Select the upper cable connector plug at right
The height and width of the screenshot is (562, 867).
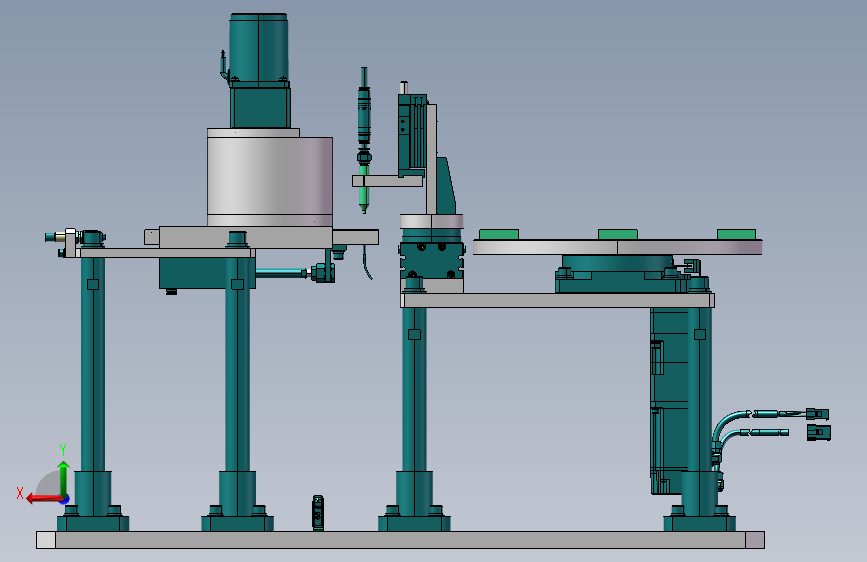click(x=817, y=414)
